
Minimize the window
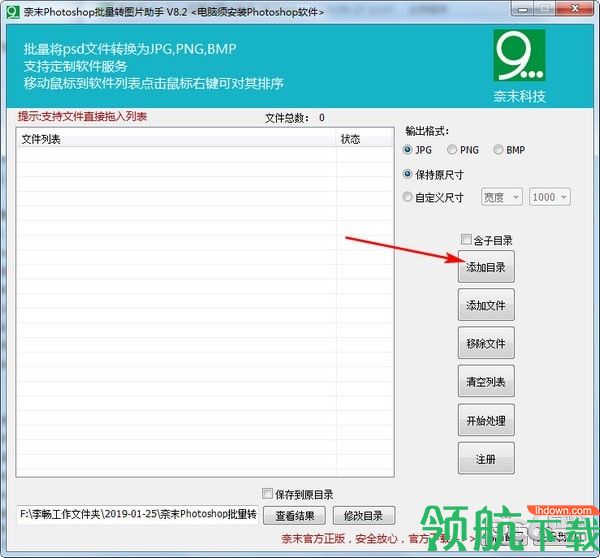pyautogui.click(x=523, y=9)
